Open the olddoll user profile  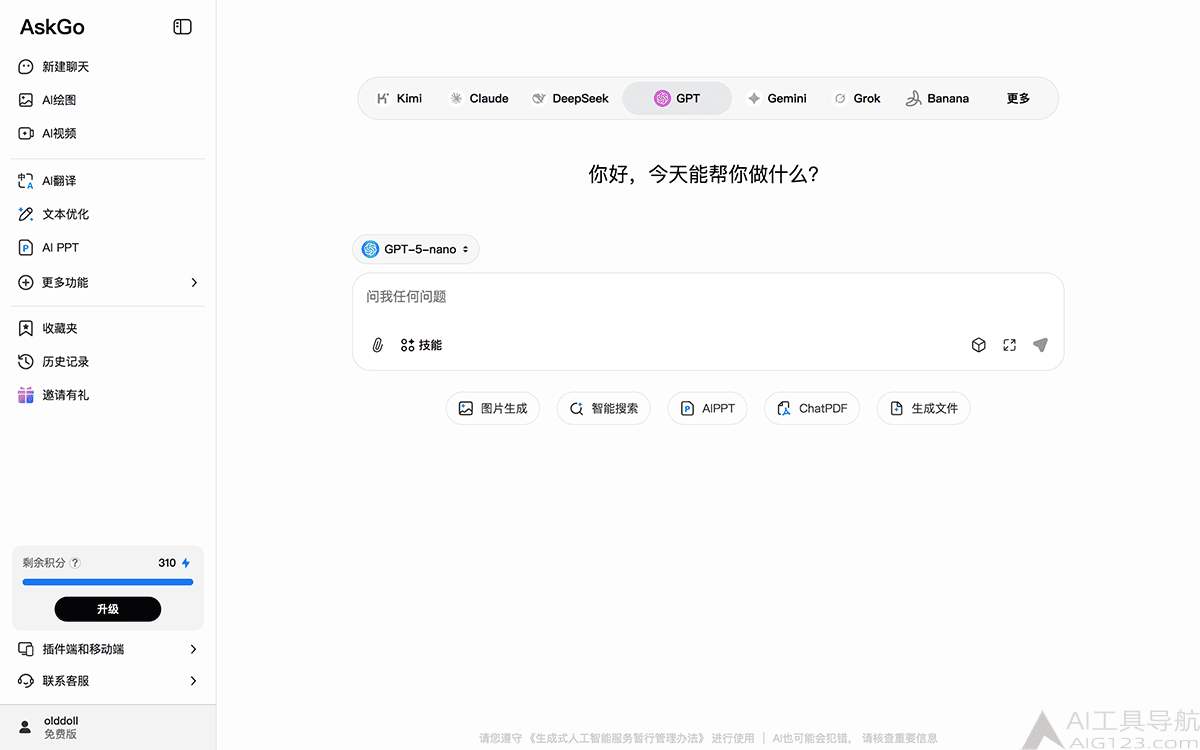[107, 727]
